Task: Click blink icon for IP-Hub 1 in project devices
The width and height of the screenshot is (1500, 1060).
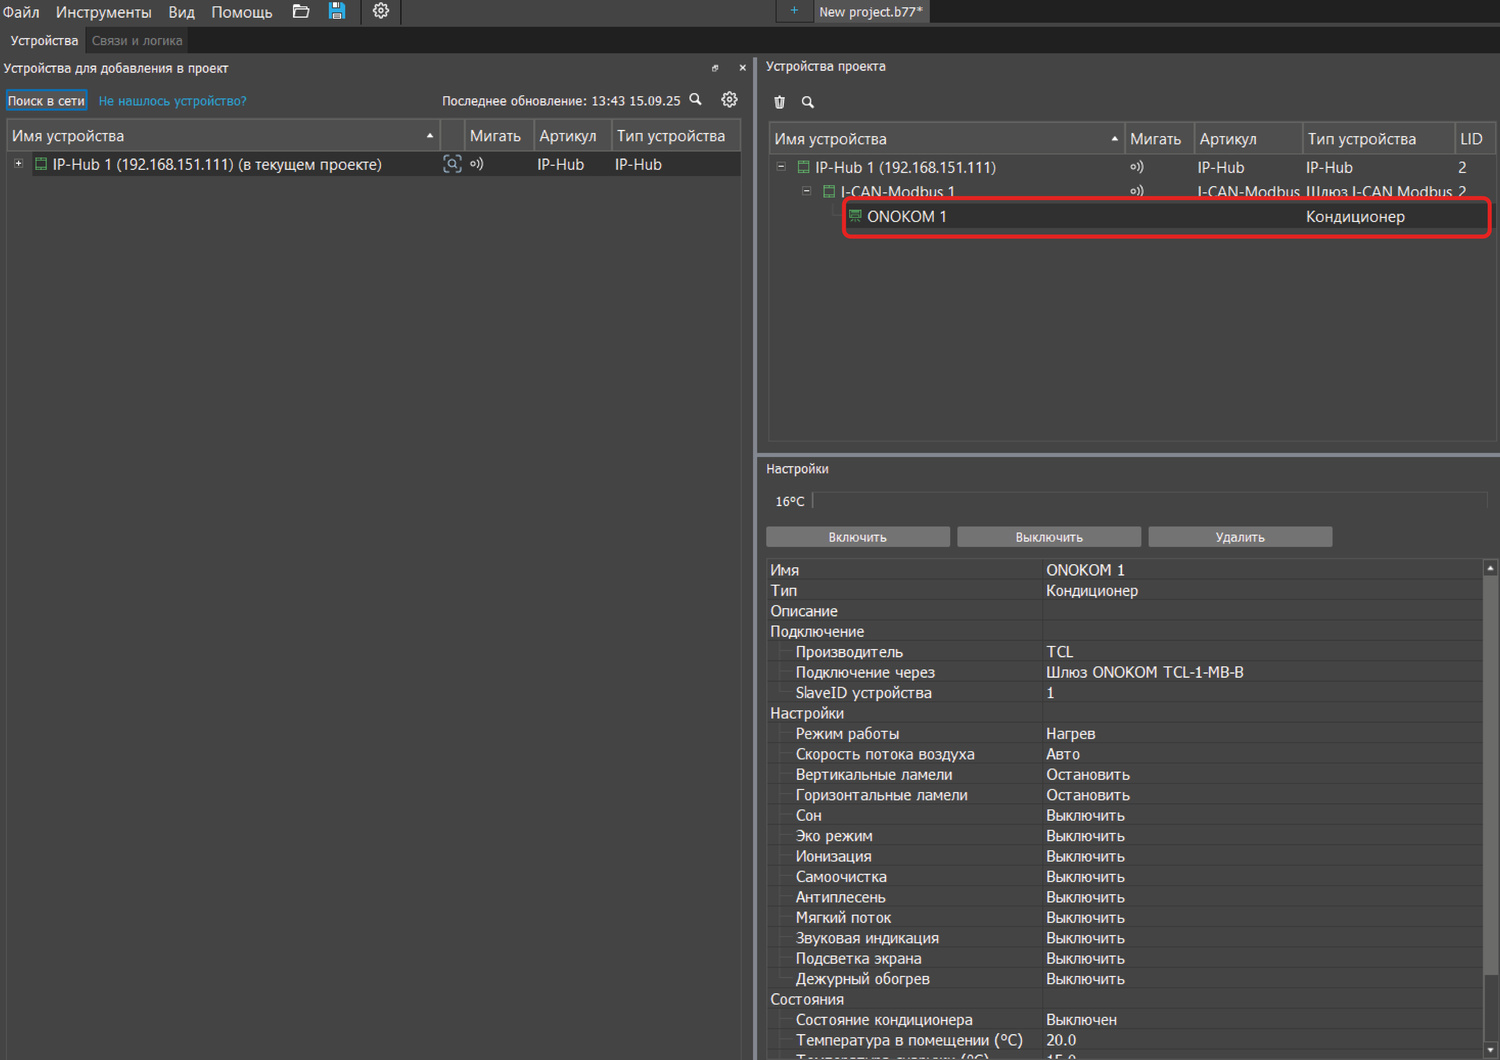Action: 1137,167
